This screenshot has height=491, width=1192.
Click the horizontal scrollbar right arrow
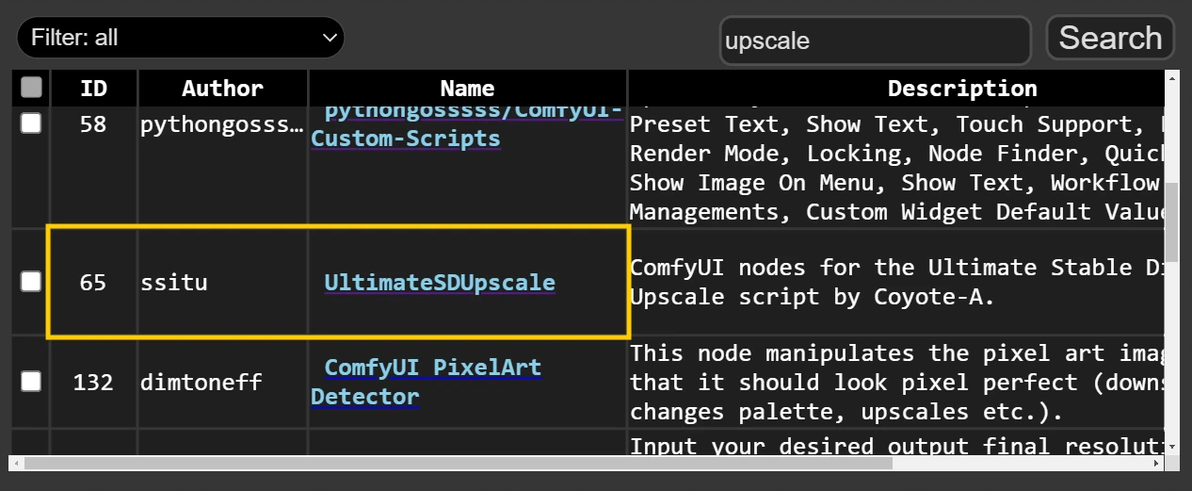pos(1157,464)
